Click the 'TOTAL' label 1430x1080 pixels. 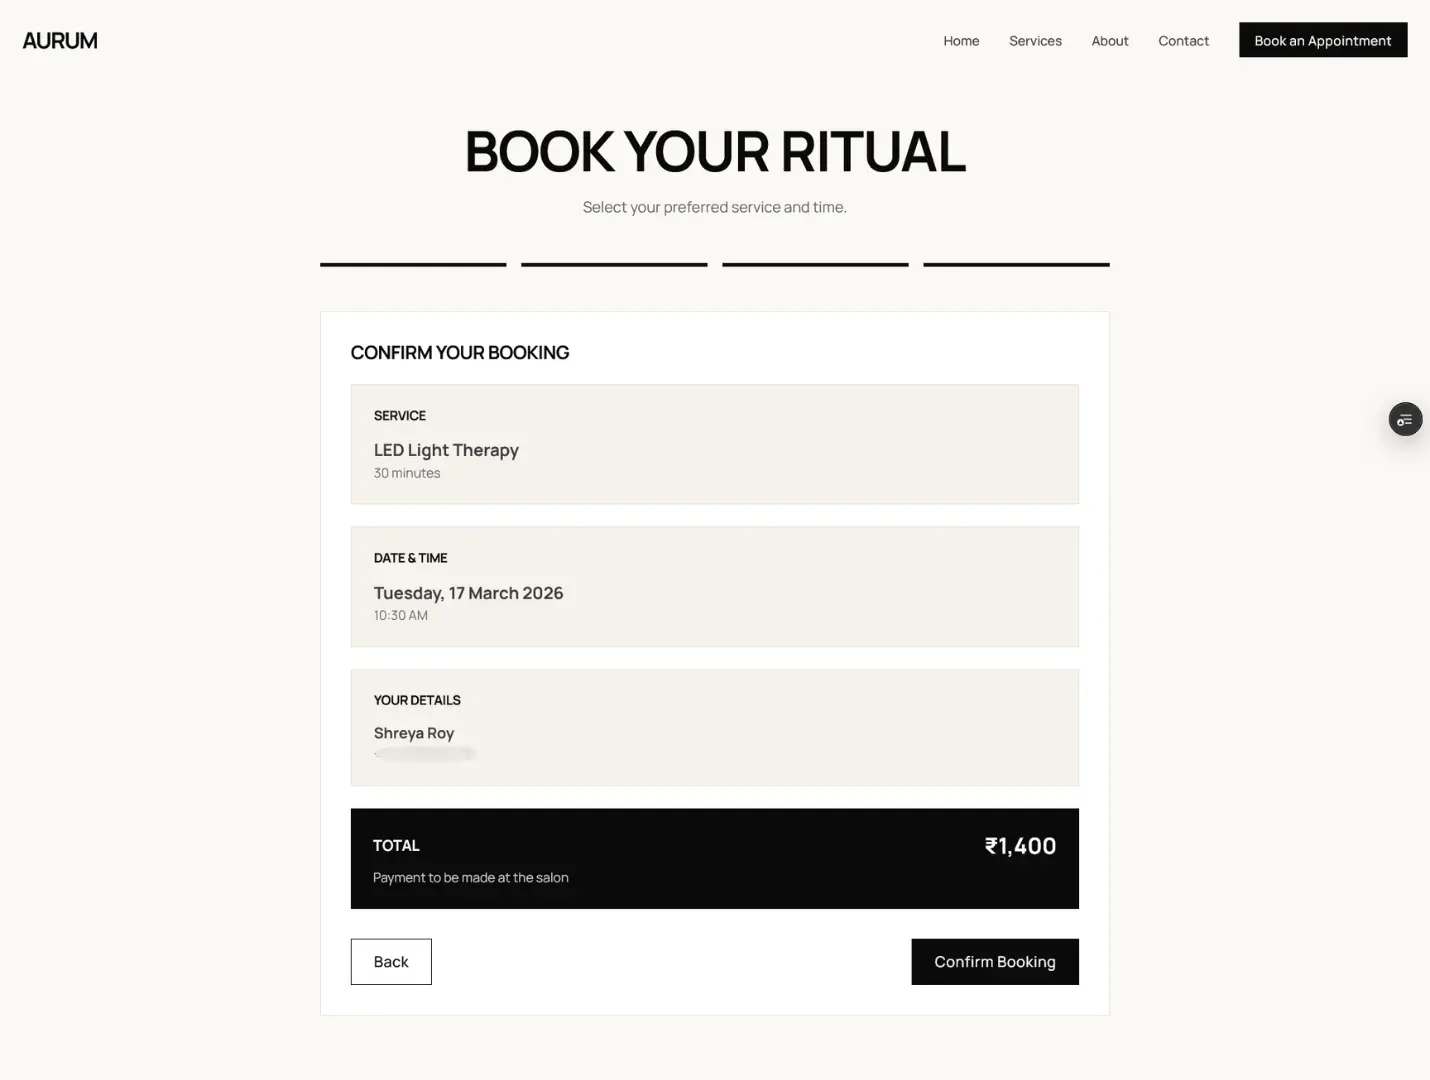(x=396, y=845)
